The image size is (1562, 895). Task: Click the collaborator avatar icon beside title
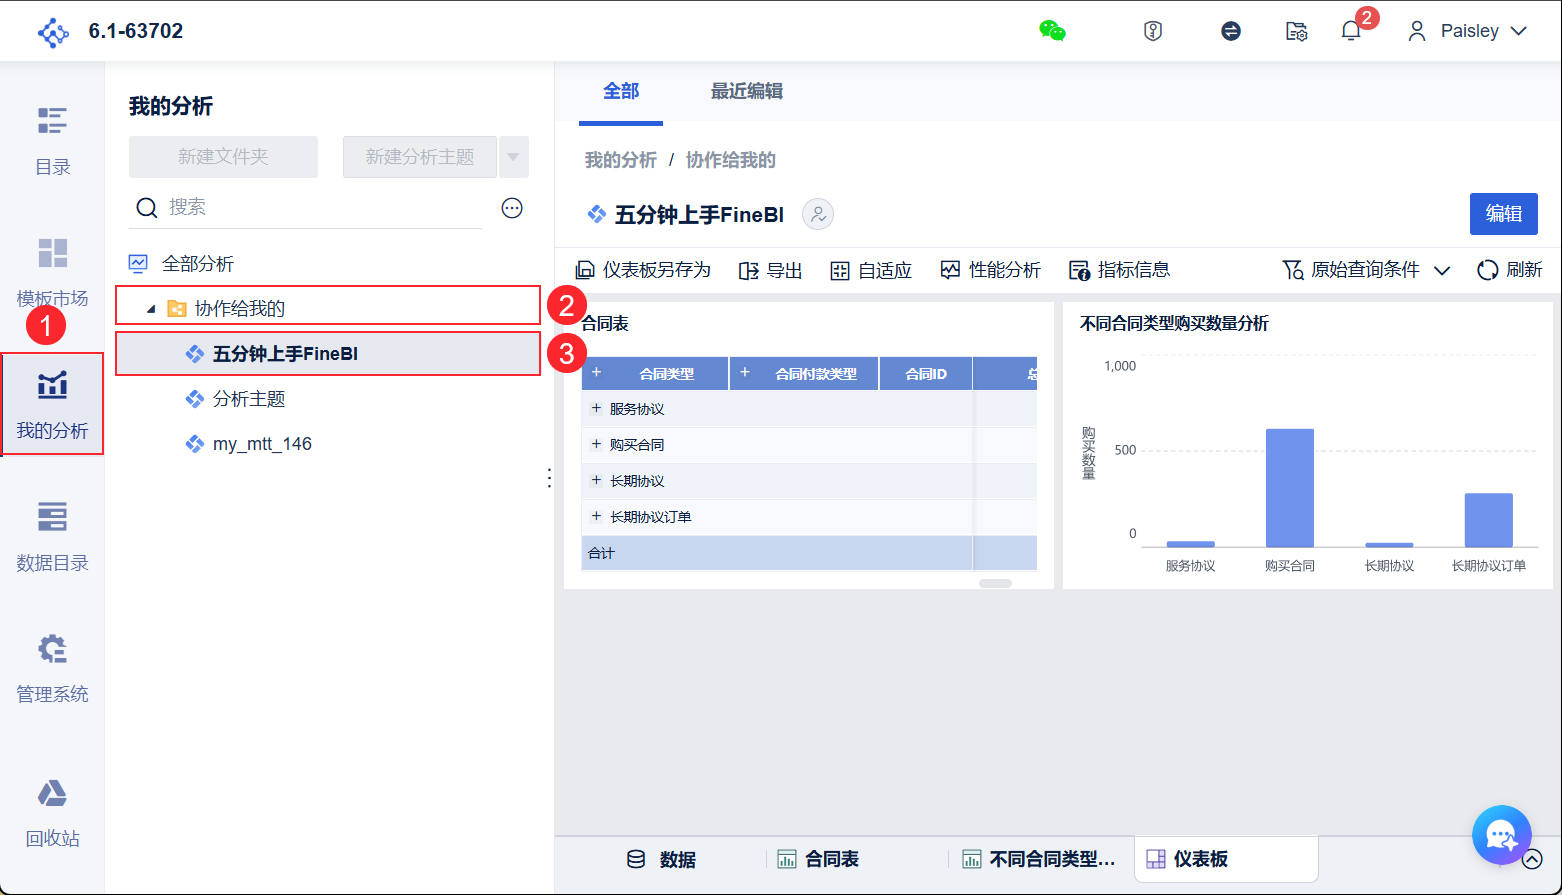pos(818,214)
